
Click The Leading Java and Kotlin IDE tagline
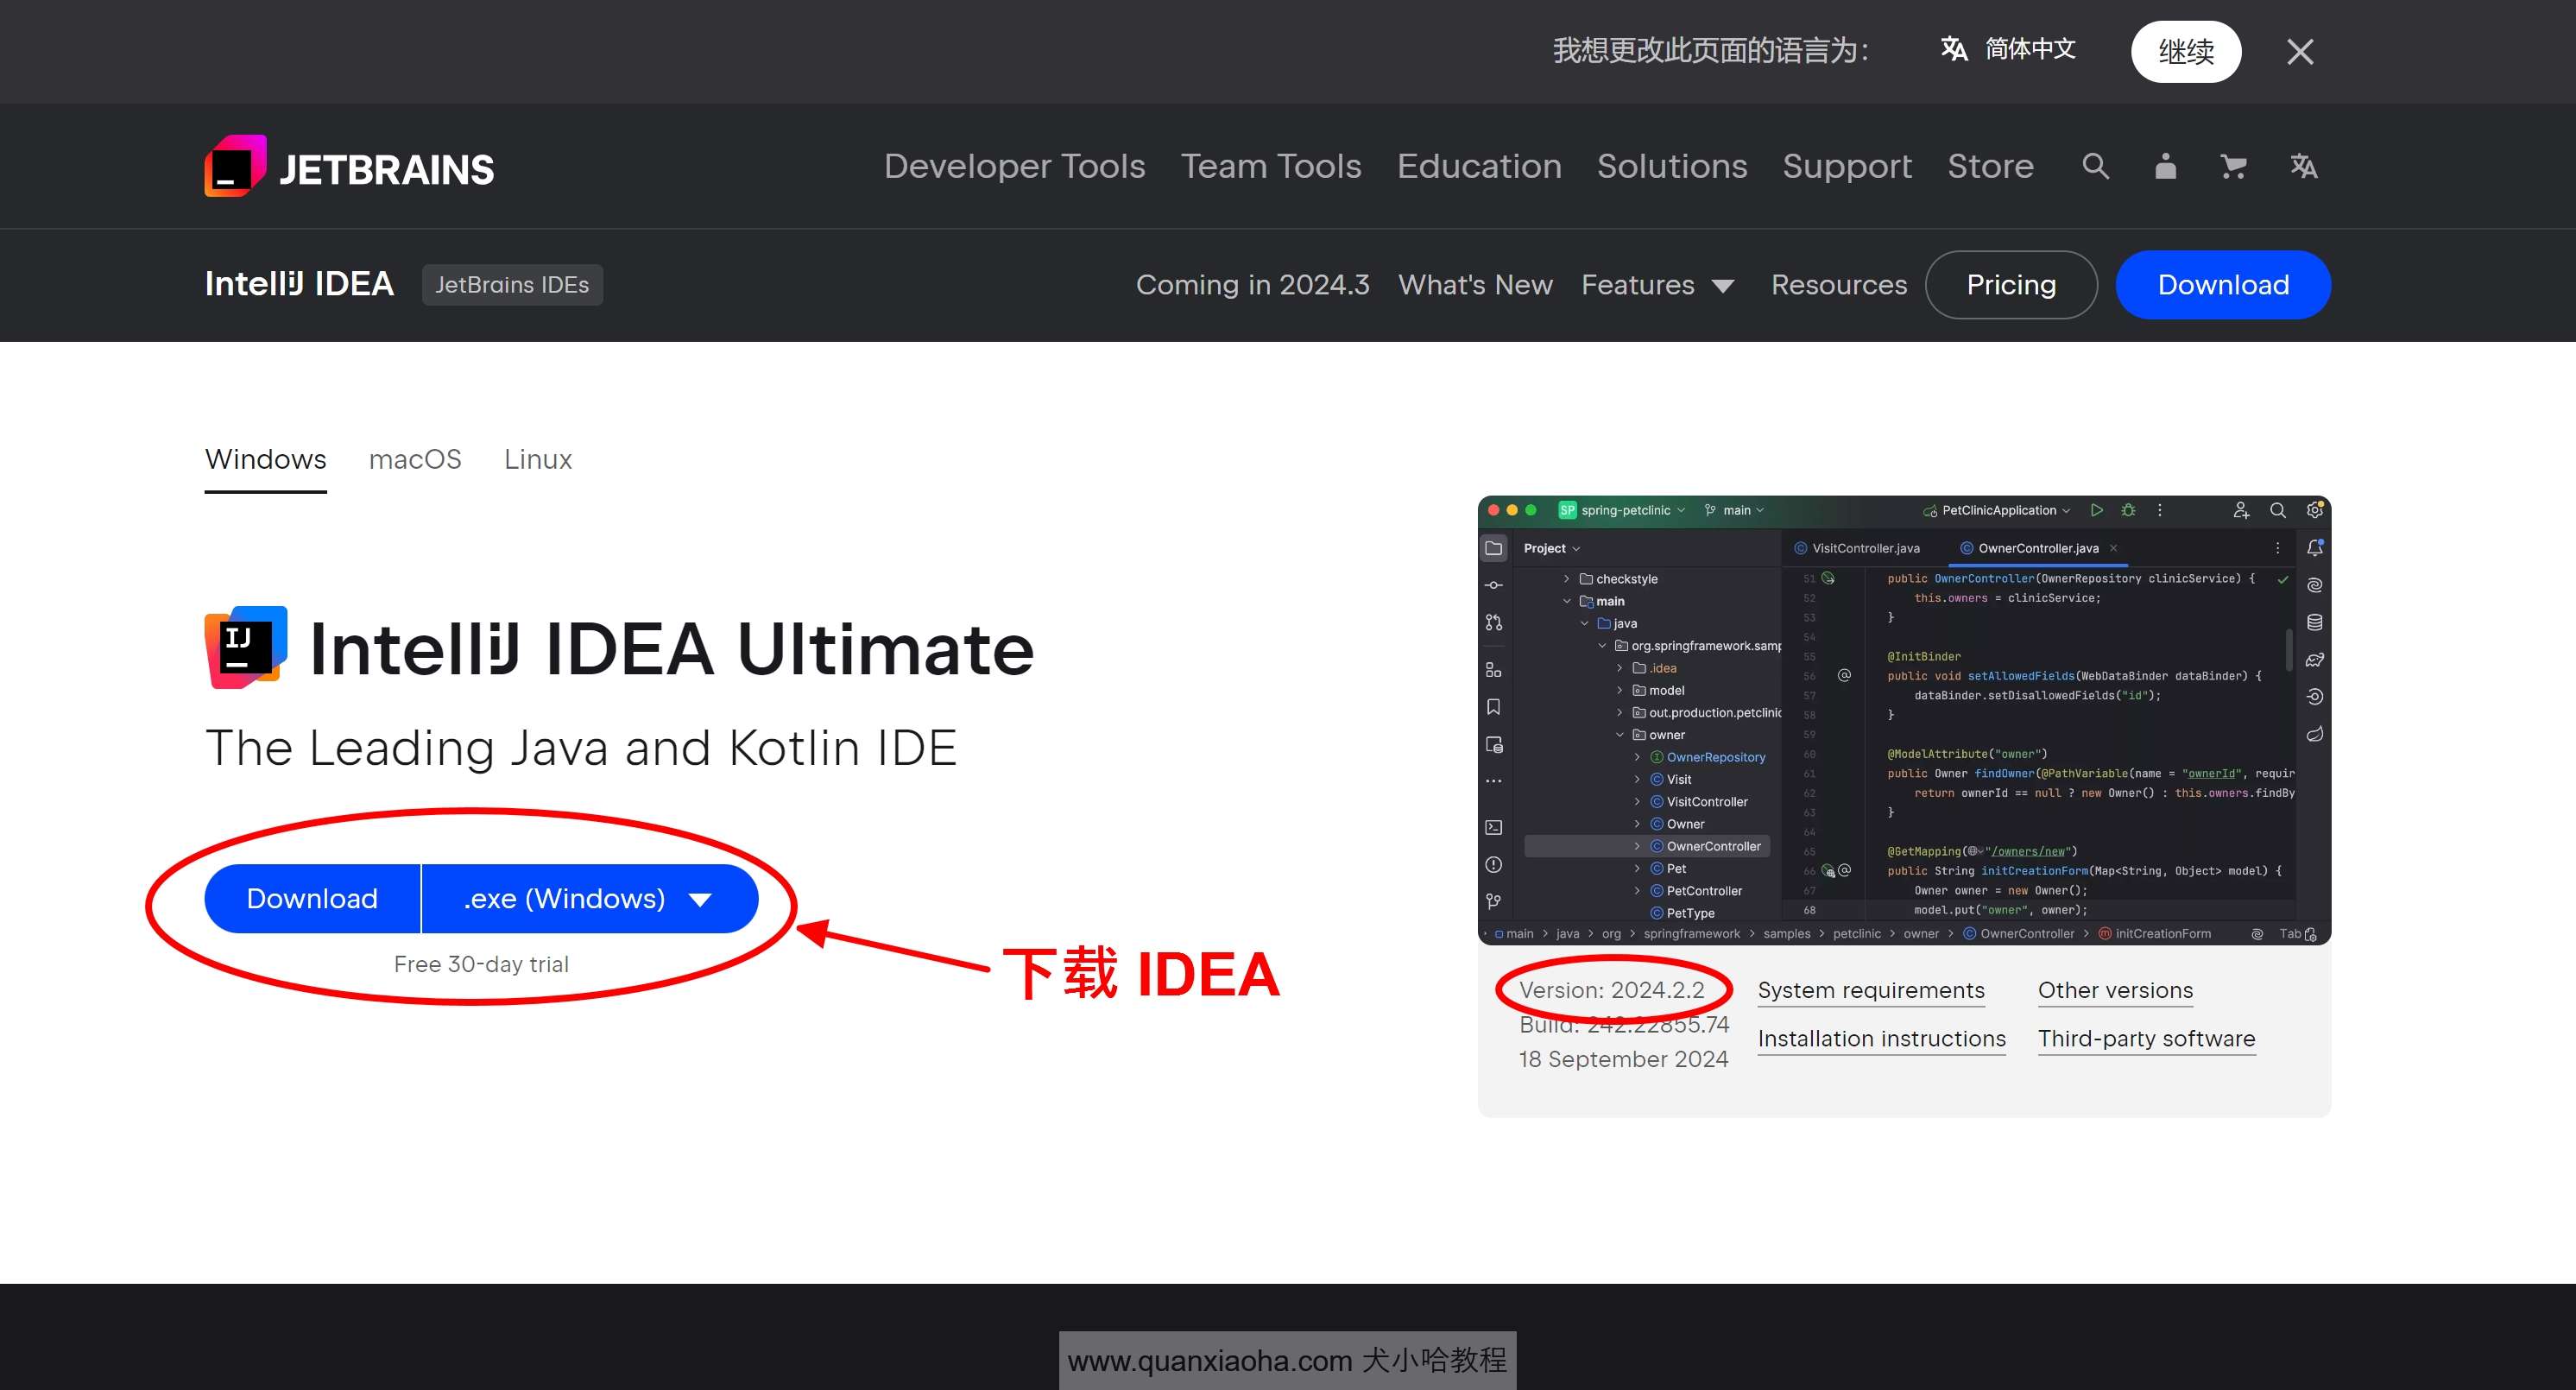(581, 748)
